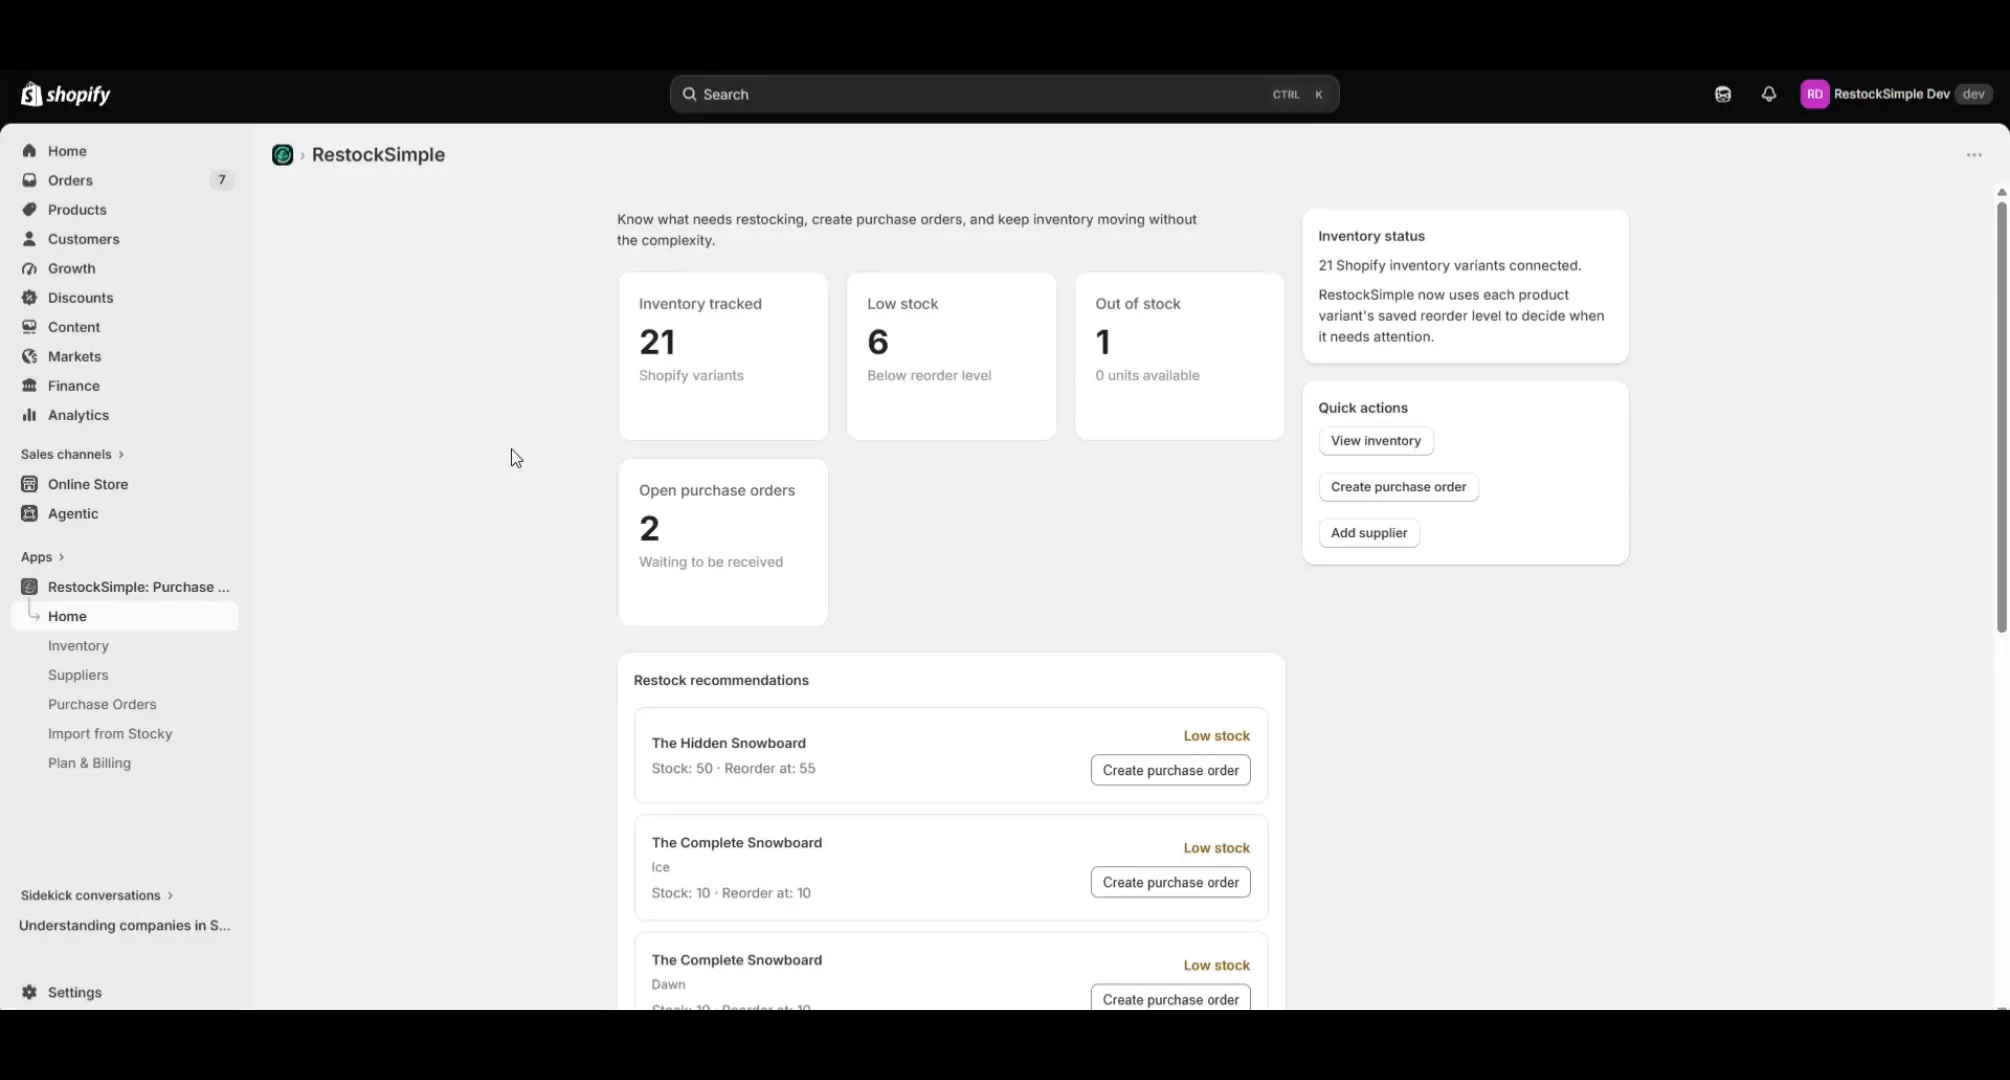The width and height of the screenshot is (2010, 1080).
Task: Click the page vertical scrollbar
Action: coord(2001,418)
